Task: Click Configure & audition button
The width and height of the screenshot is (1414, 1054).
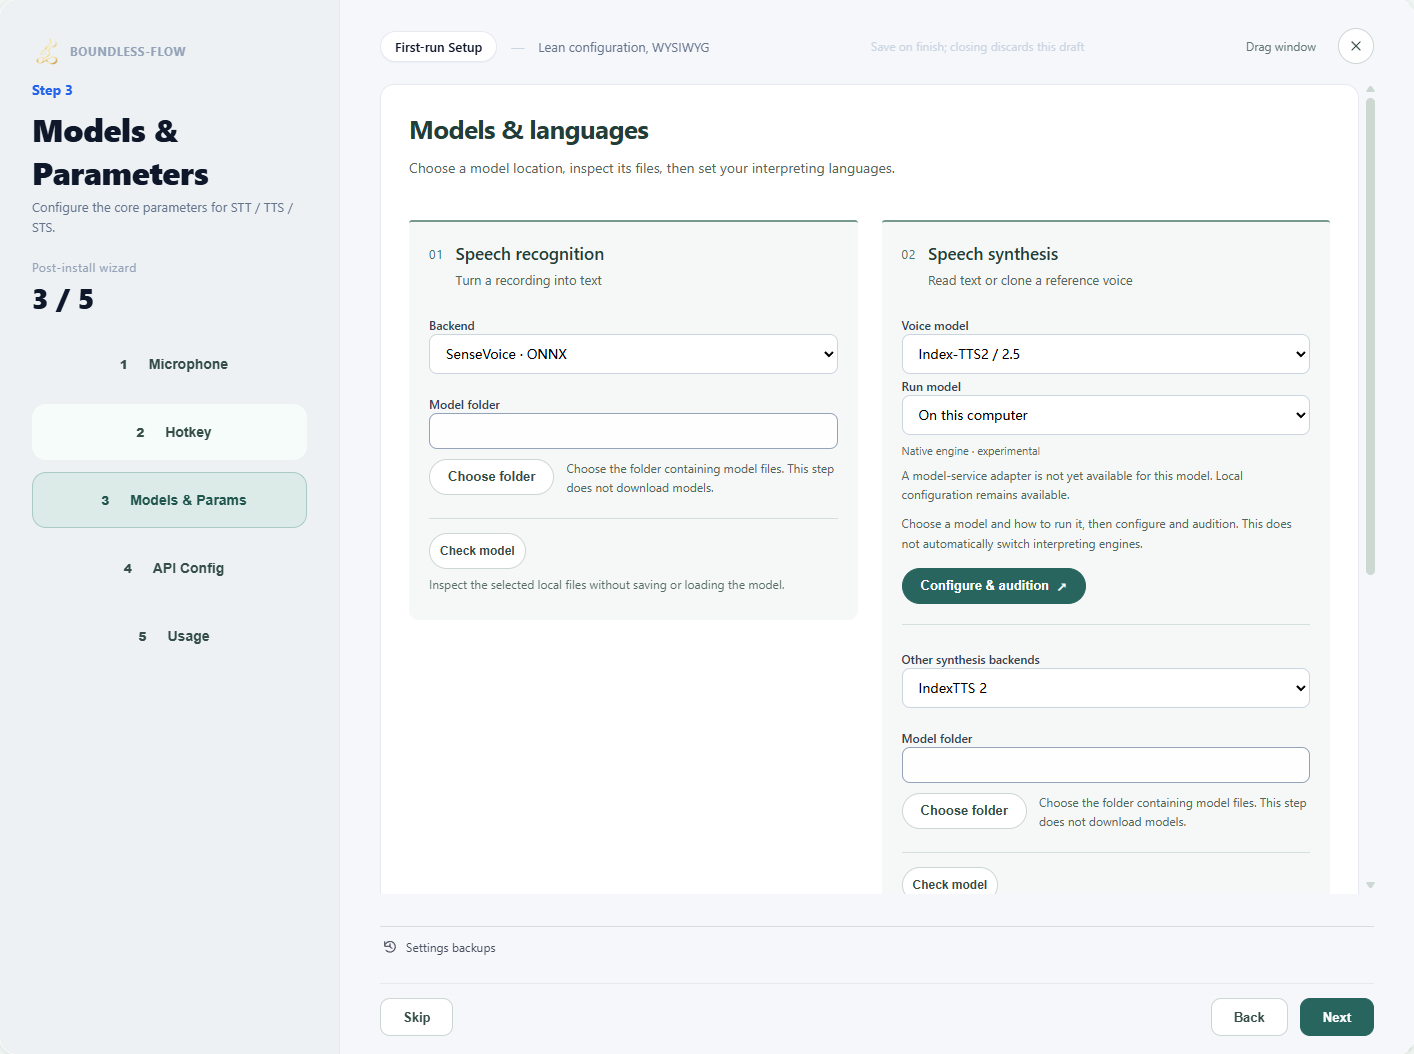Action: (x=993, y=586)
